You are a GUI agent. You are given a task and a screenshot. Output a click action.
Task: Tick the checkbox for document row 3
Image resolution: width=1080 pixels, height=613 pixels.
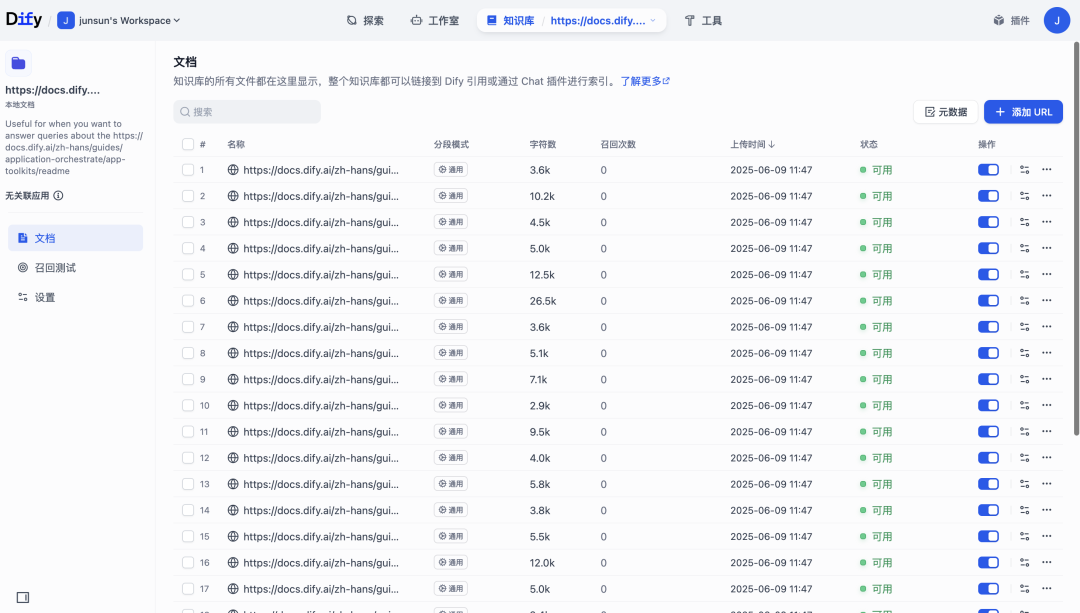[x=190, y=221]
